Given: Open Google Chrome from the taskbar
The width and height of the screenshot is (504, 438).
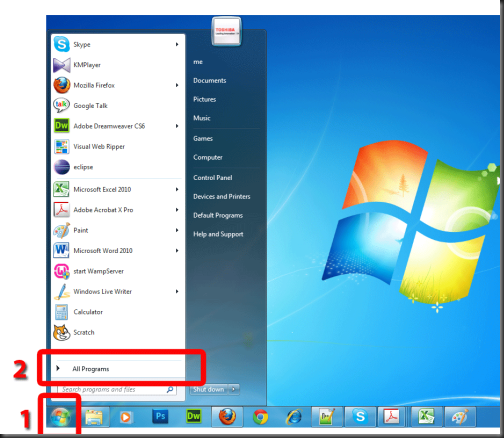Looking at the screenshot, I should 260,417.
